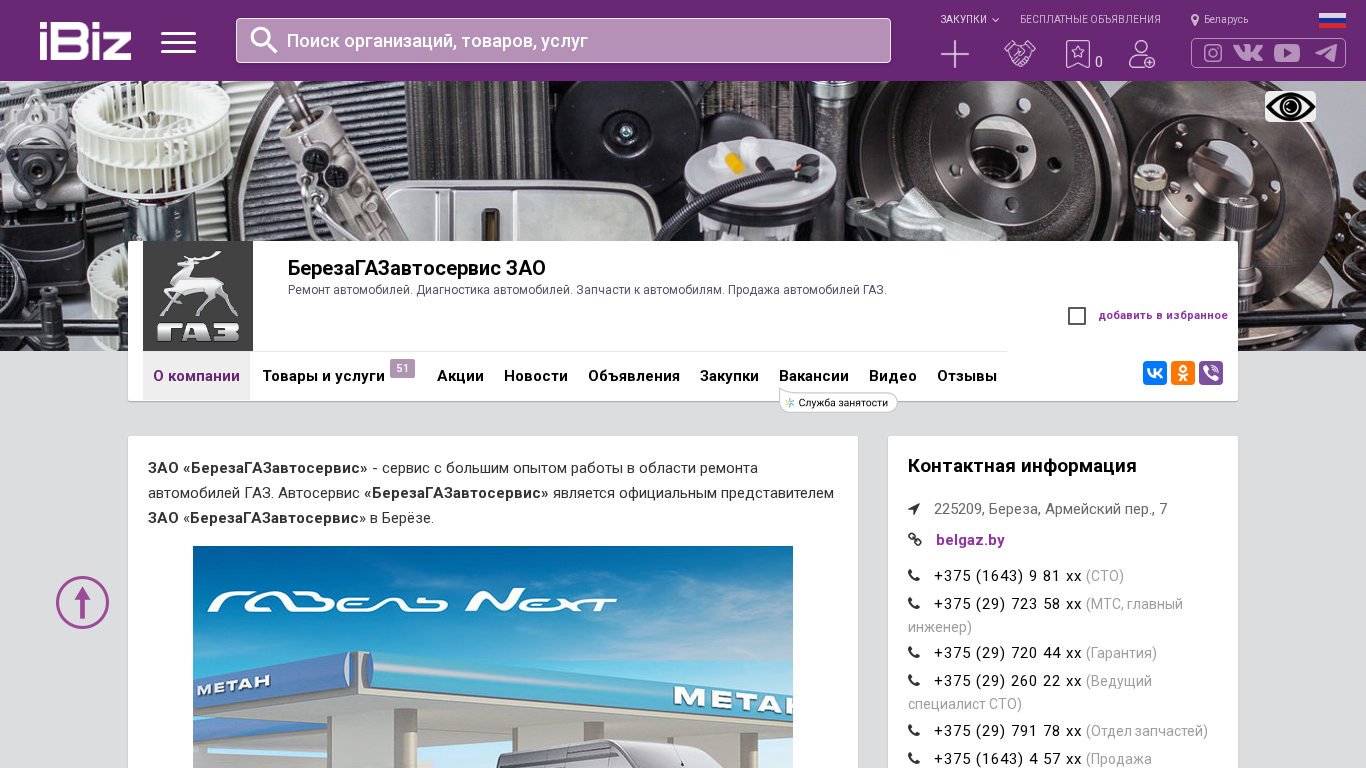Screen dimensions: 1366x768
Task: Click the scroll-to-top arrow button
Action: (x=82, y=602)
